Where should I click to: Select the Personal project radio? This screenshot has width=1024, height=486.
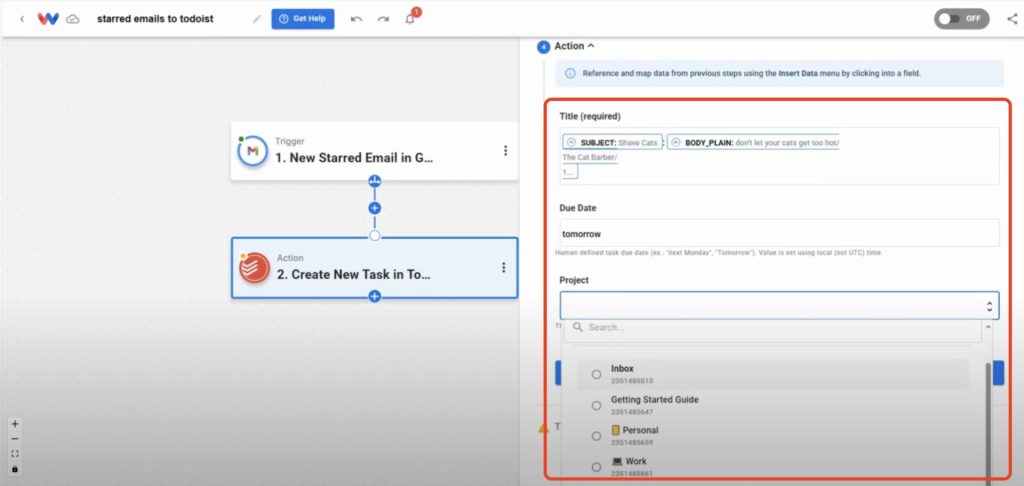[596, 436]
